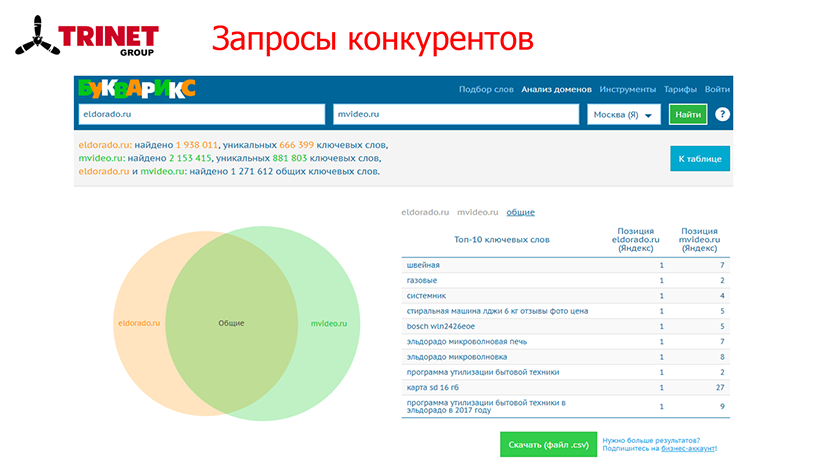The height and width of the screenshot is (461, 818).
Task: Select the эльдорадо микроволновая печь row
Action: (566, 342)
